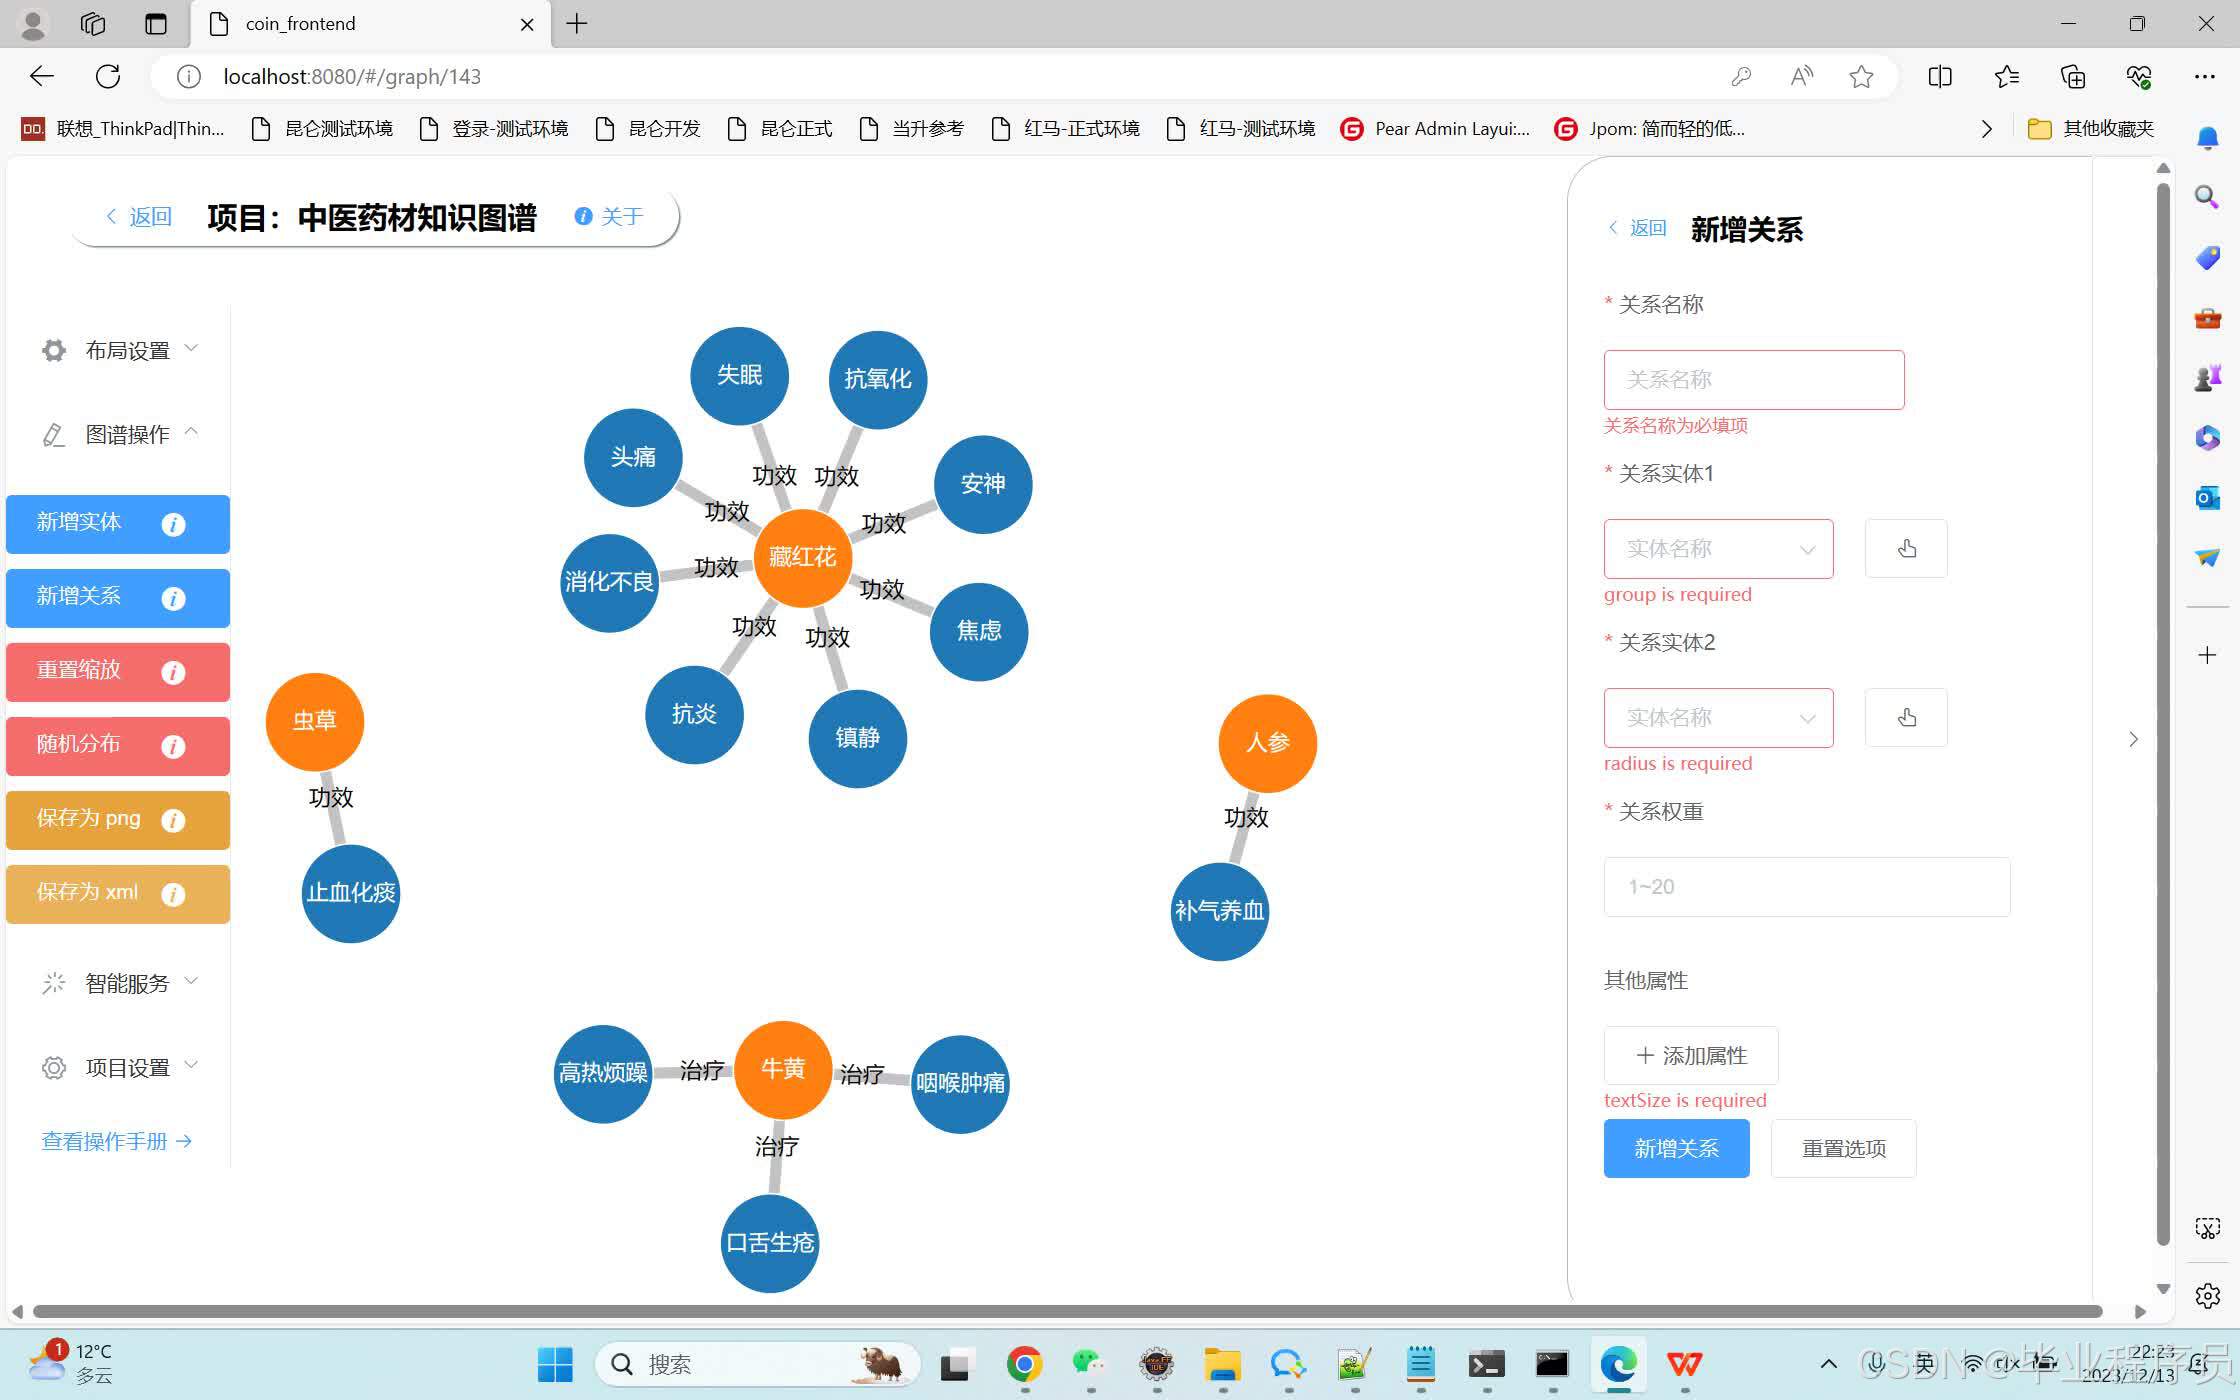Click info icon on 重置缩放 button

tap(173, 672)
